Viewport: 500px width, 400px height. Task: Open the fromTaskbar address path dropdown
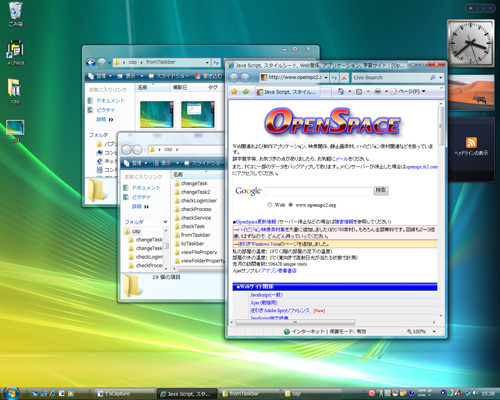coord(207,62)
